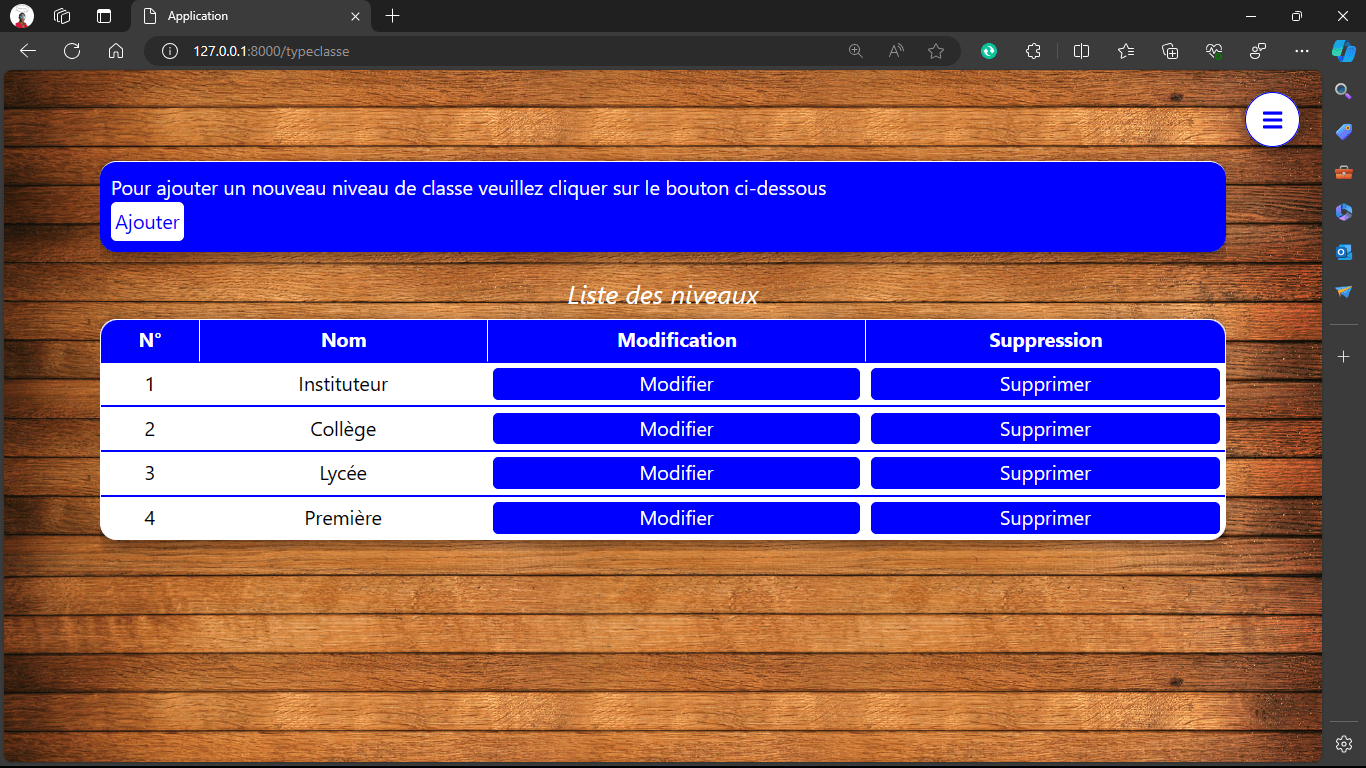Select the 'Liste des niveaux' heading
Screen dimensions: 1366x768
pos(663,295)
